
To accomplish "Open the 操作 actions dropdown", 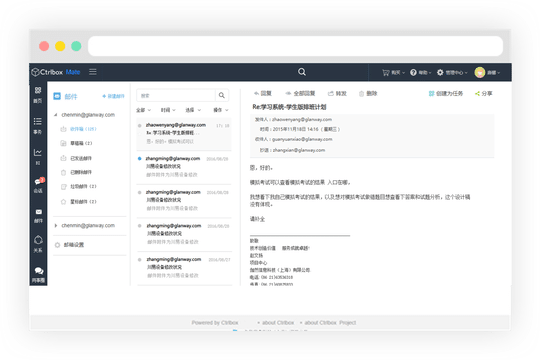I will 221,110.
